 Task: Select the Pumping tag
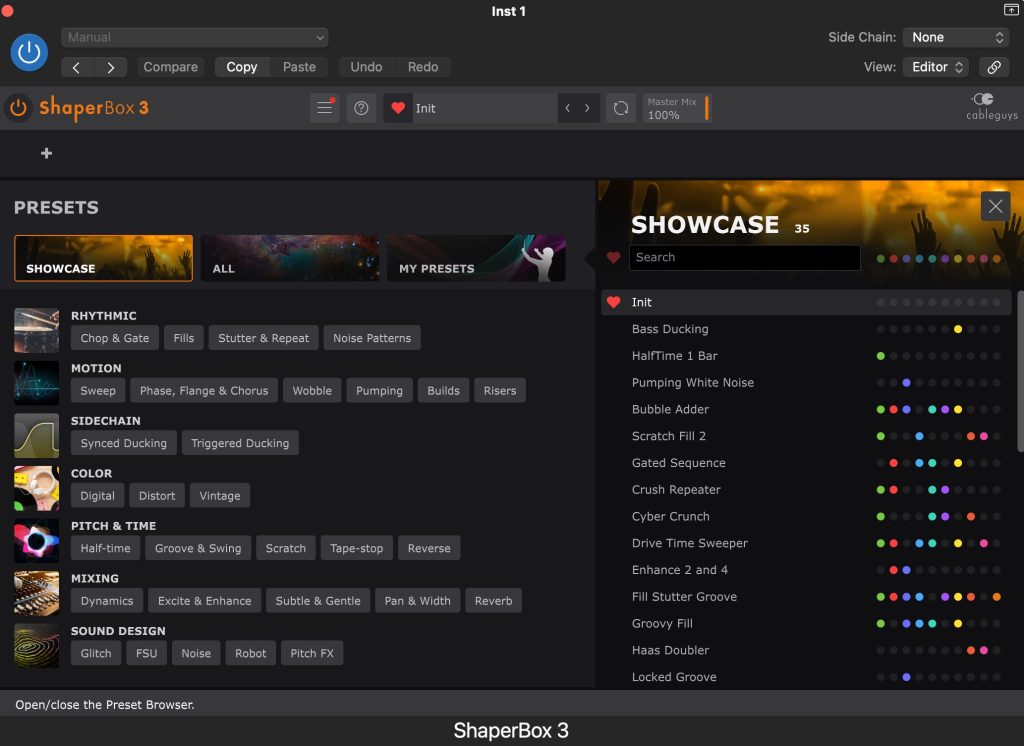pyautogui.click(x=379, y=391)
